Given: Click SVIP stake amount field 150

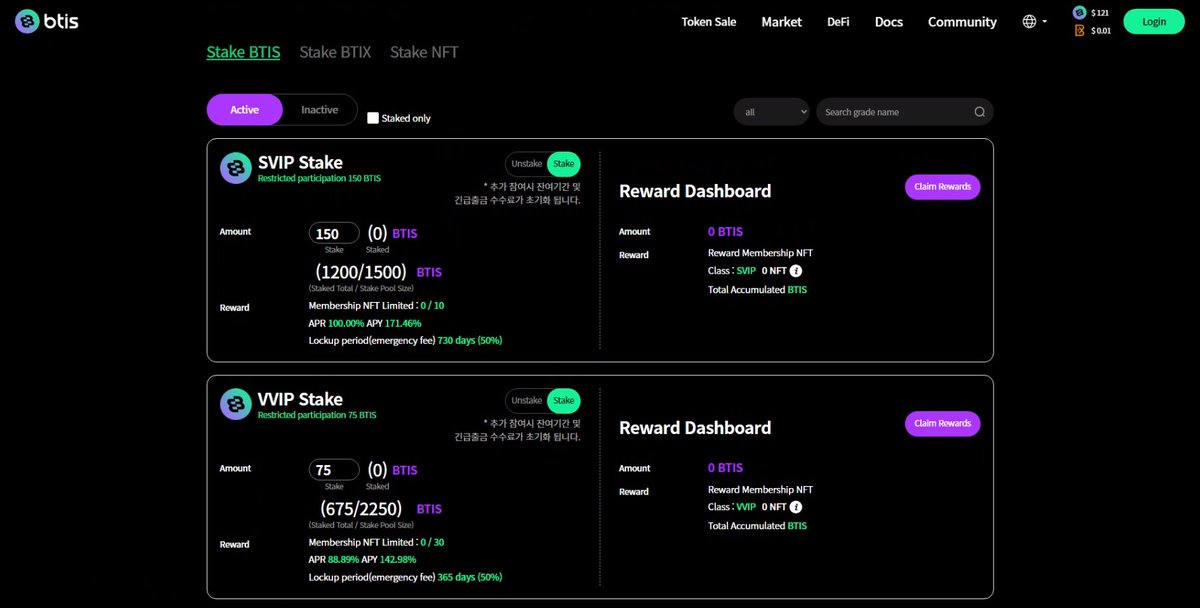Looking at the screenshot, I should point(334,233).
